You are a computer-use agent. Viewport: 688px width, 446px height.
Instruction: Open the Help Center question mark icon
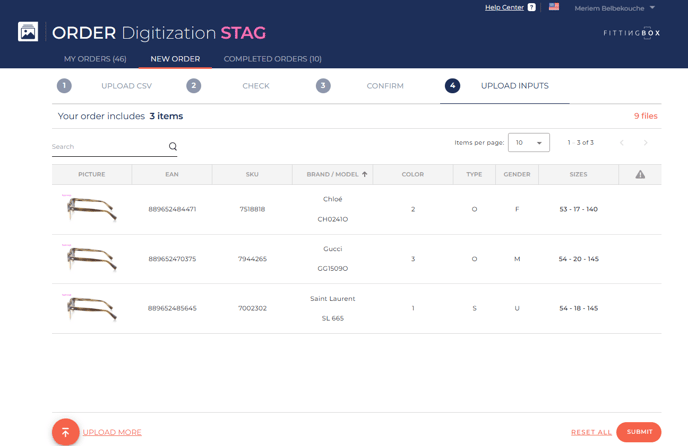tap(531, 7)
